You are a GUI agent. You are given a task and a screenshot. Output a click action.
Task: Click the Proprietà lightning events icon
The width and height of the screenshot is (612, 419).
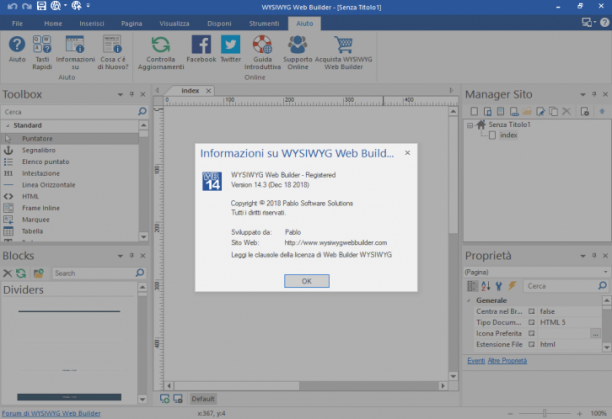click(x=512, y=286)
